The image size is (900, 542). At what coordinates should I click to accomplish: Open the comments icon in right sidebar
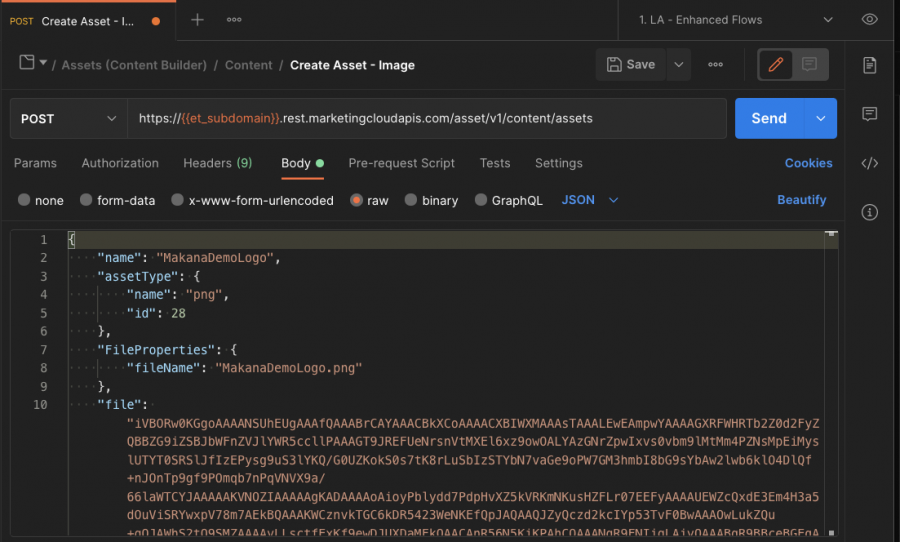[x=870, y=114]
